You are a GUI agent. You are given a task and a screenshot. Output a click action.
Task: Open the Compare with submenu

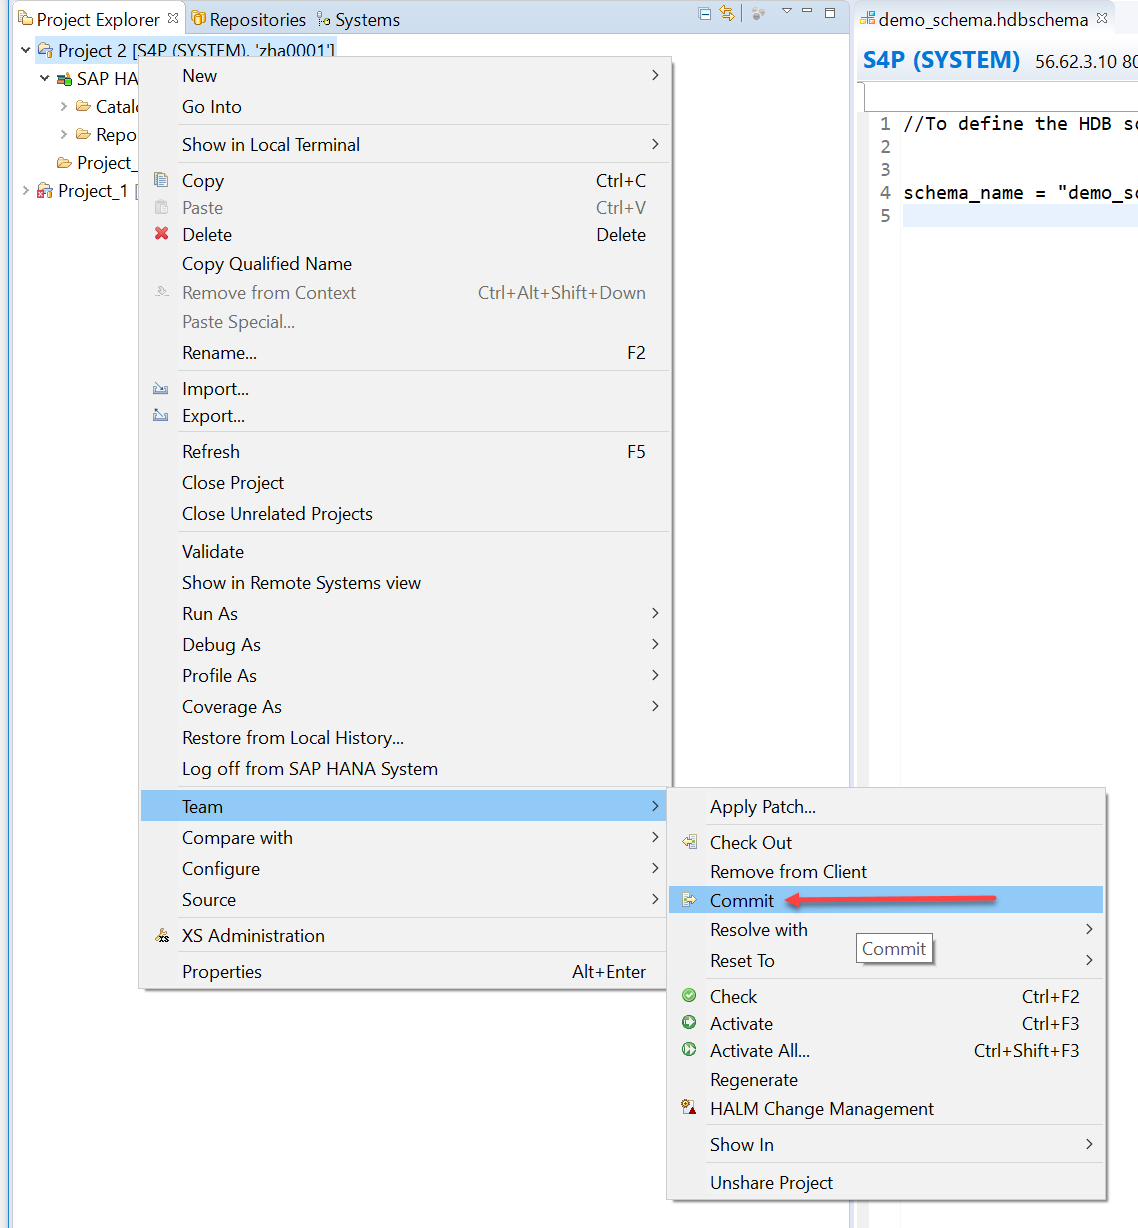click(x=404, y=838)
